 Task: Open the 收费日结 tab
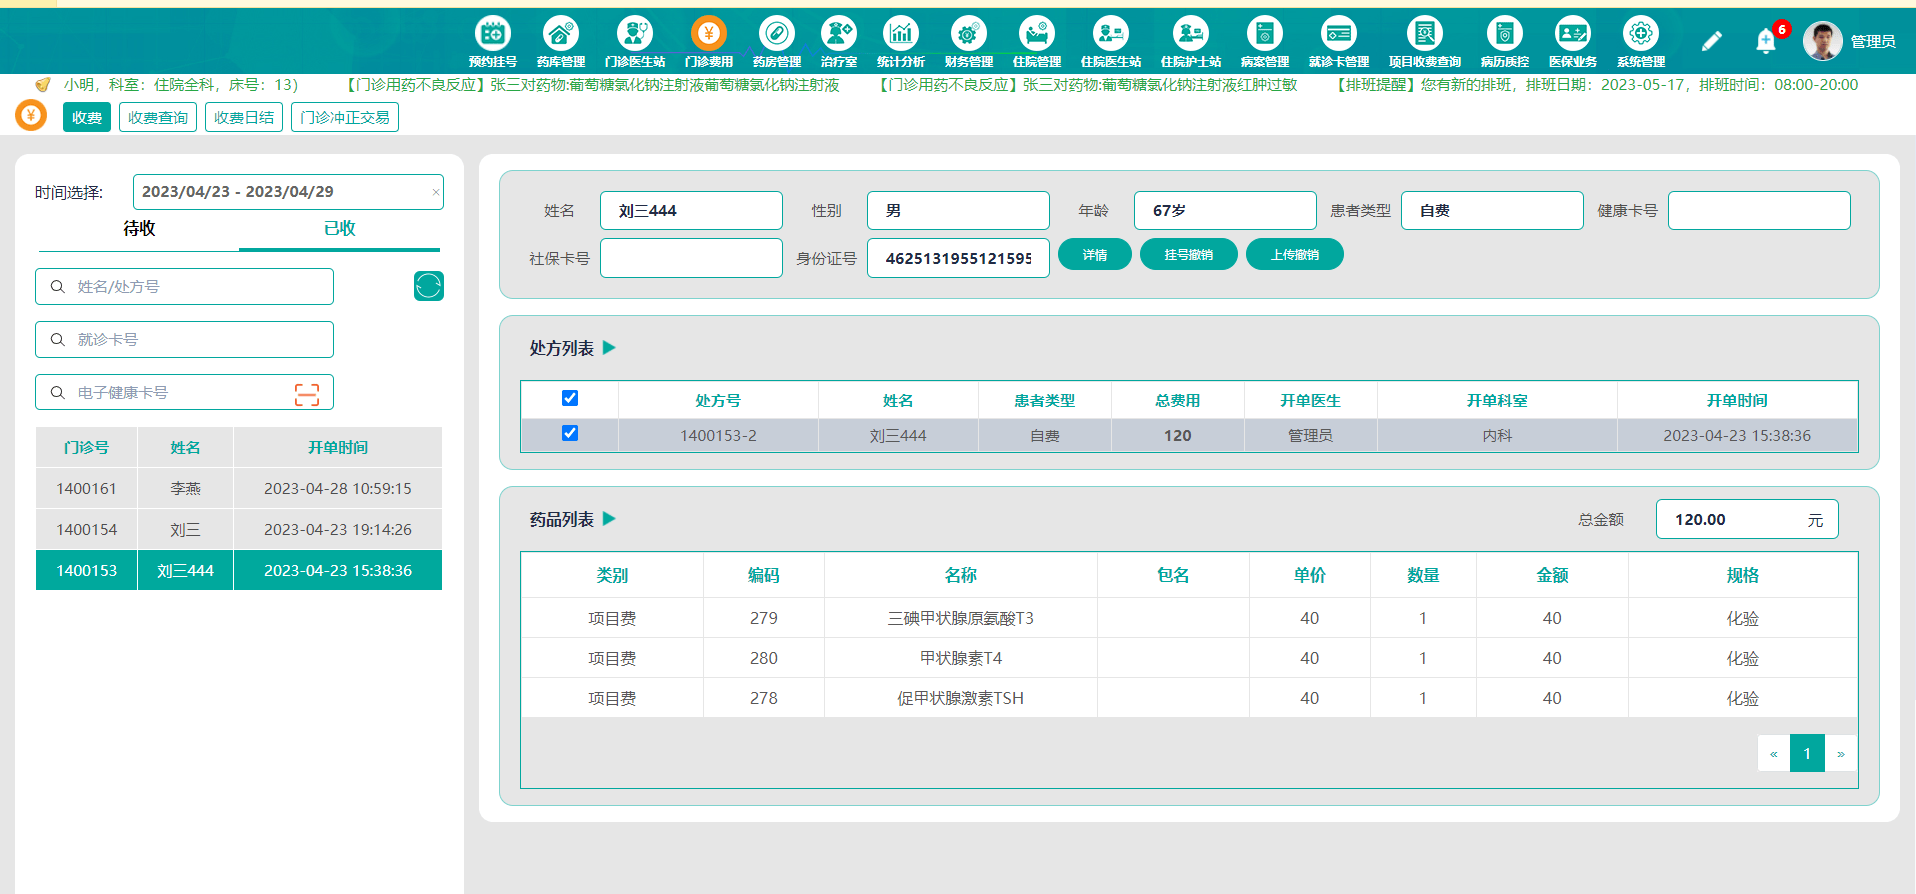pyautogui.click(x=244, y=118)
